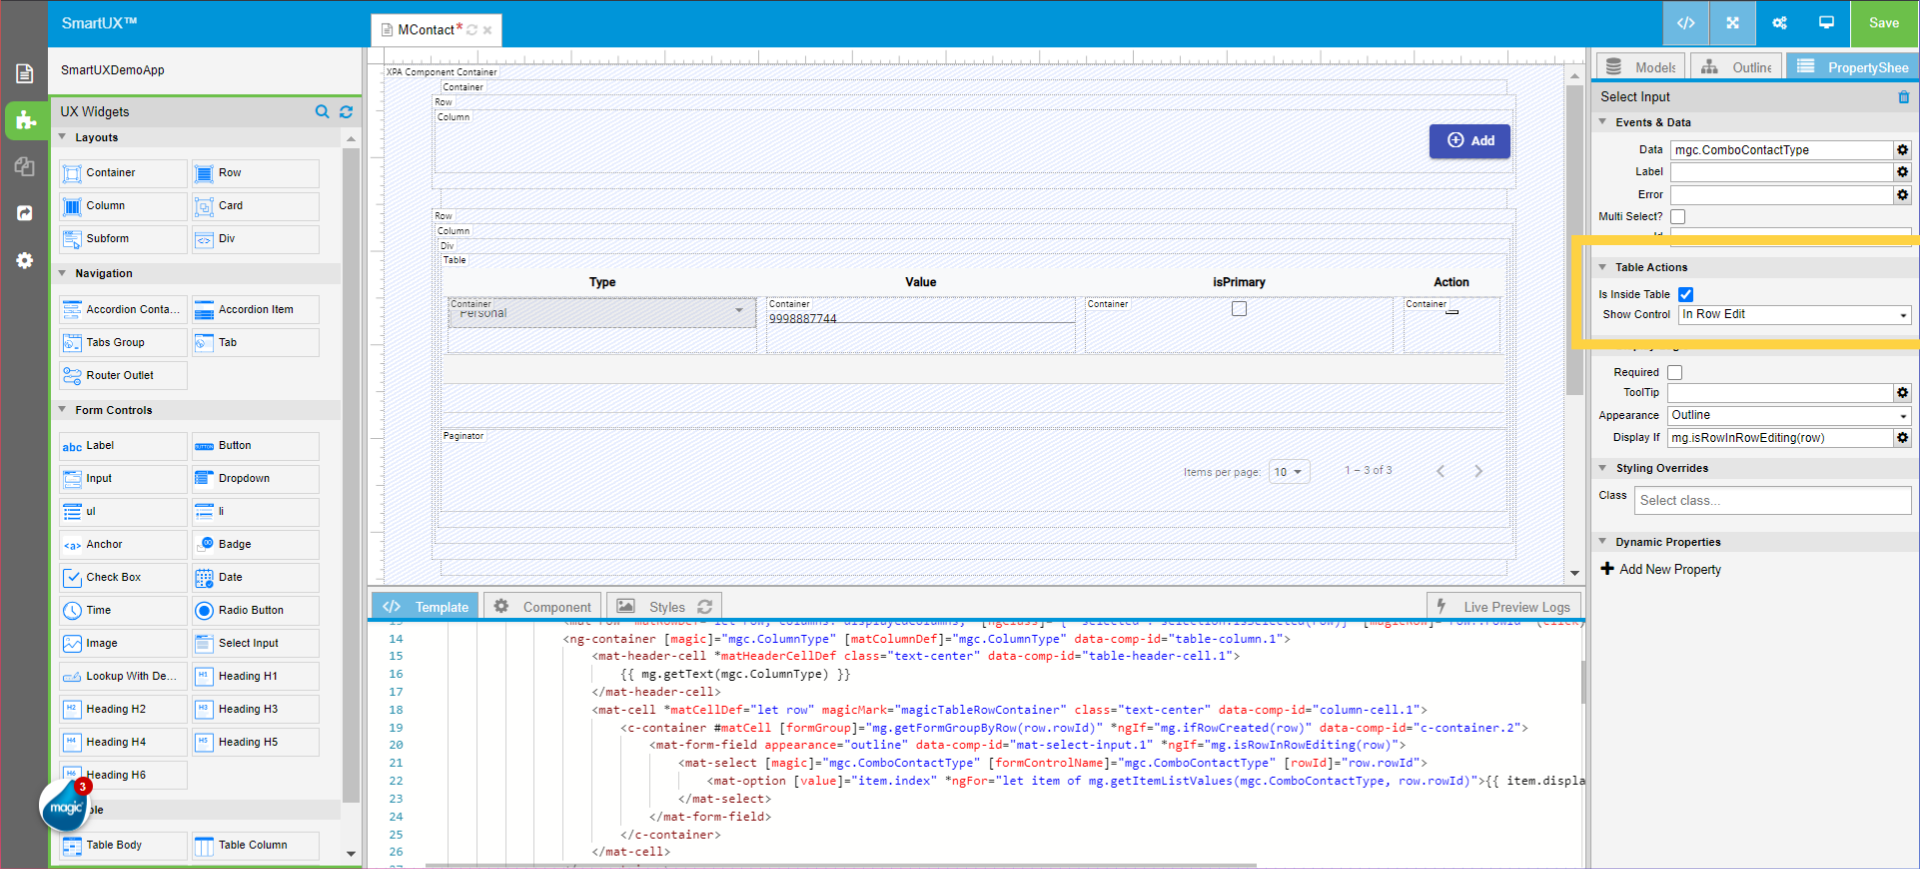Open the Appearance Outline dropdown
The width and height of the screenshot is (1920, 869).
[1789, 415]
